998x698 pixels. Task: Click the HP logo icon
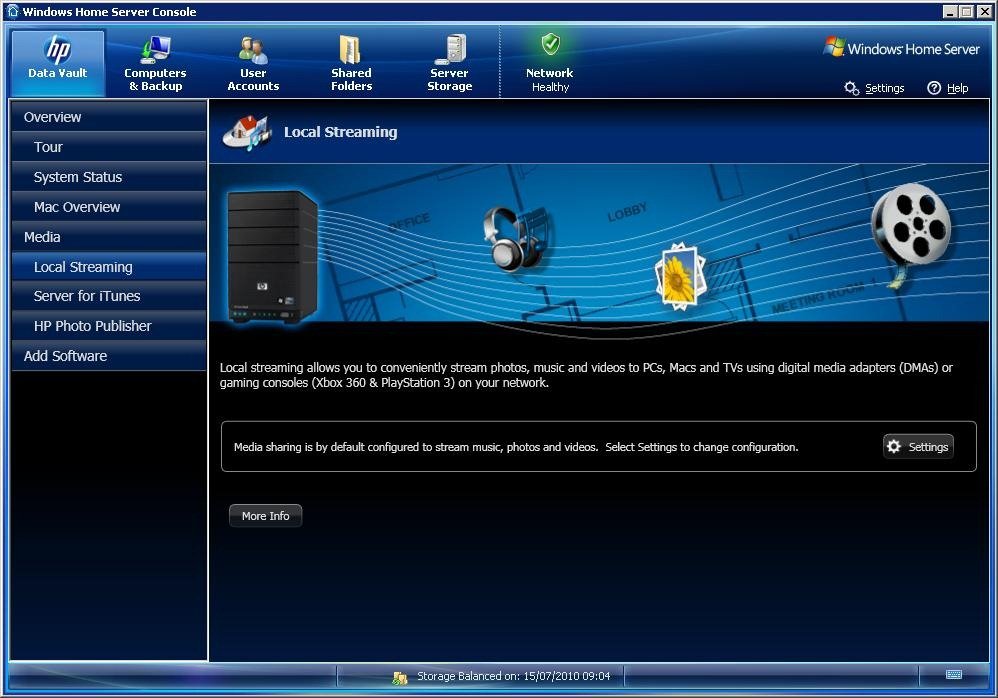pyautogui.click(x=58, y=50)
